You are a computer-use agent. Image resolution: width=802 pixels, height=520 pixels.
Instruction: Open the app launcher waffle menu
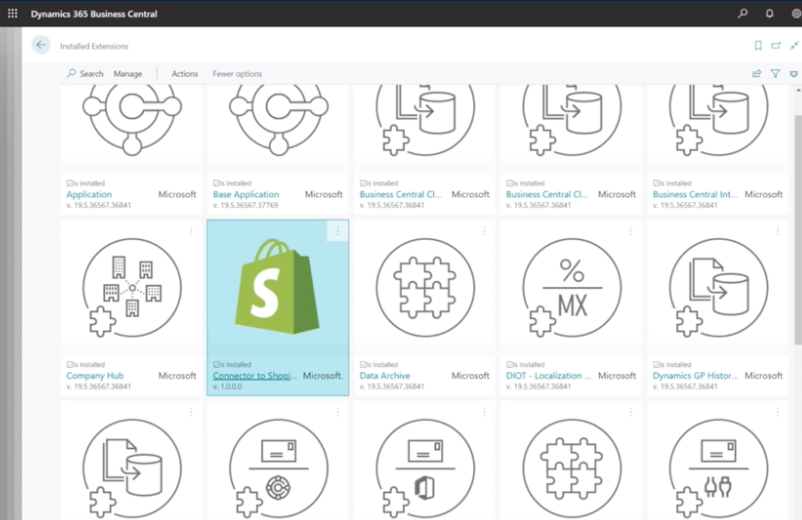click(x=13, y=13)
